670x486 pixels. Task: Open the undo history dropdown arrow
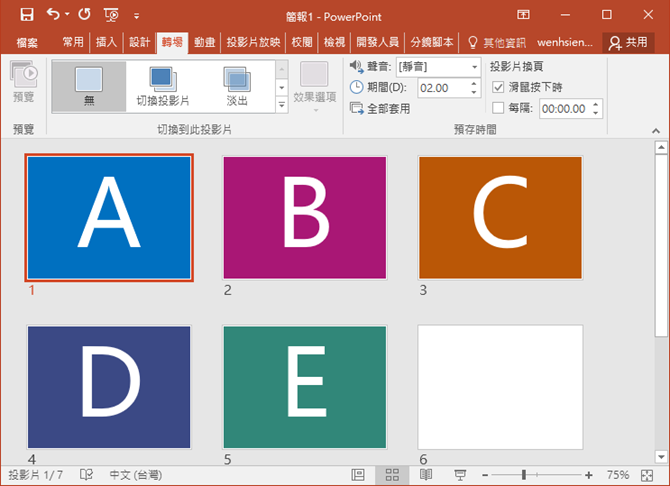coord(67,15)
